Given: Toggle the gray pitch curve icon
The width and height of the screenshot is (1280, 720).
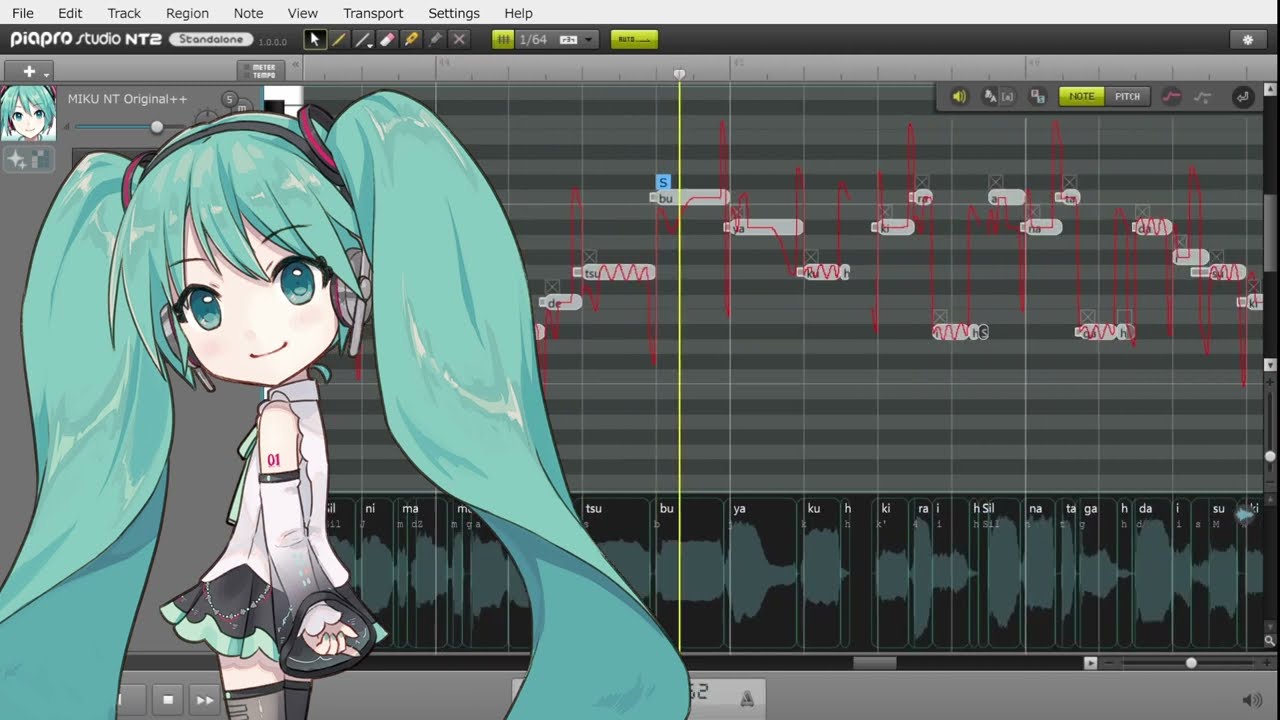Looking at the screenshot, I should (x=1203, y=97).
